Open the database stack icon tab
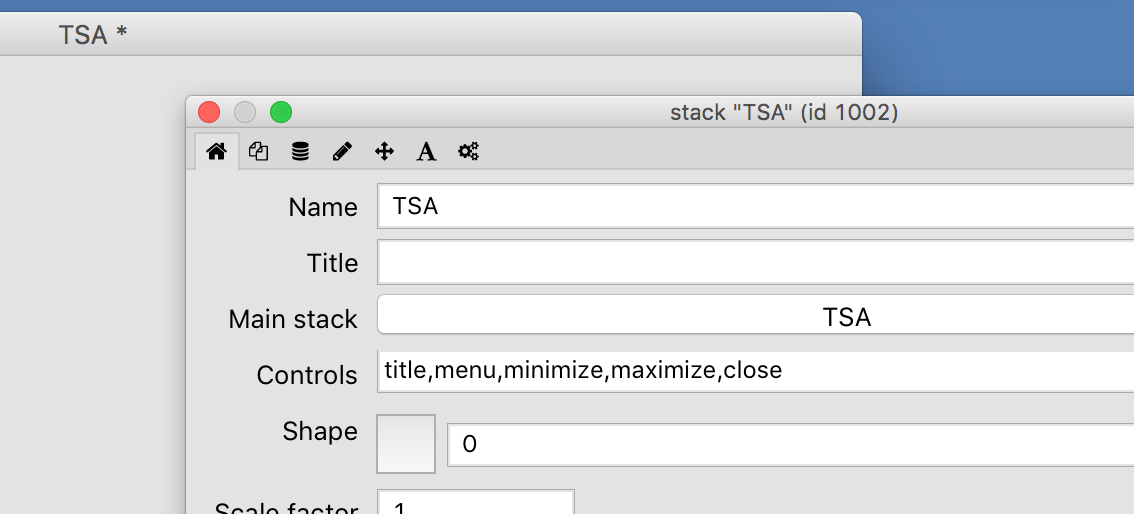 click(300, 152)
